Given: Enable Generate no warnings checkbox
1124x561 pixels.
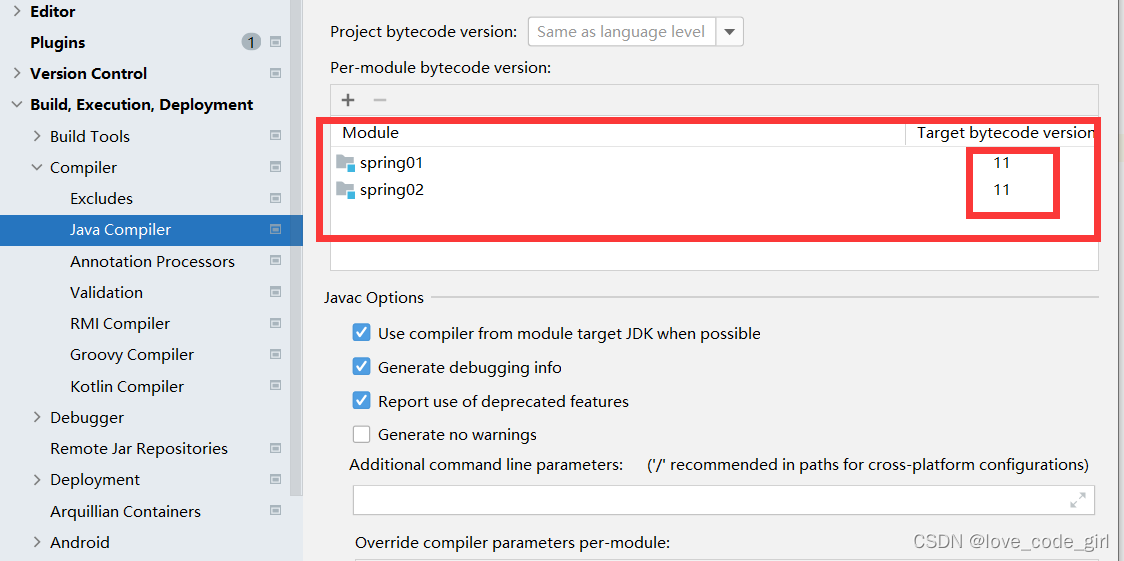Looking at the screenshot, I should (362, 435).
